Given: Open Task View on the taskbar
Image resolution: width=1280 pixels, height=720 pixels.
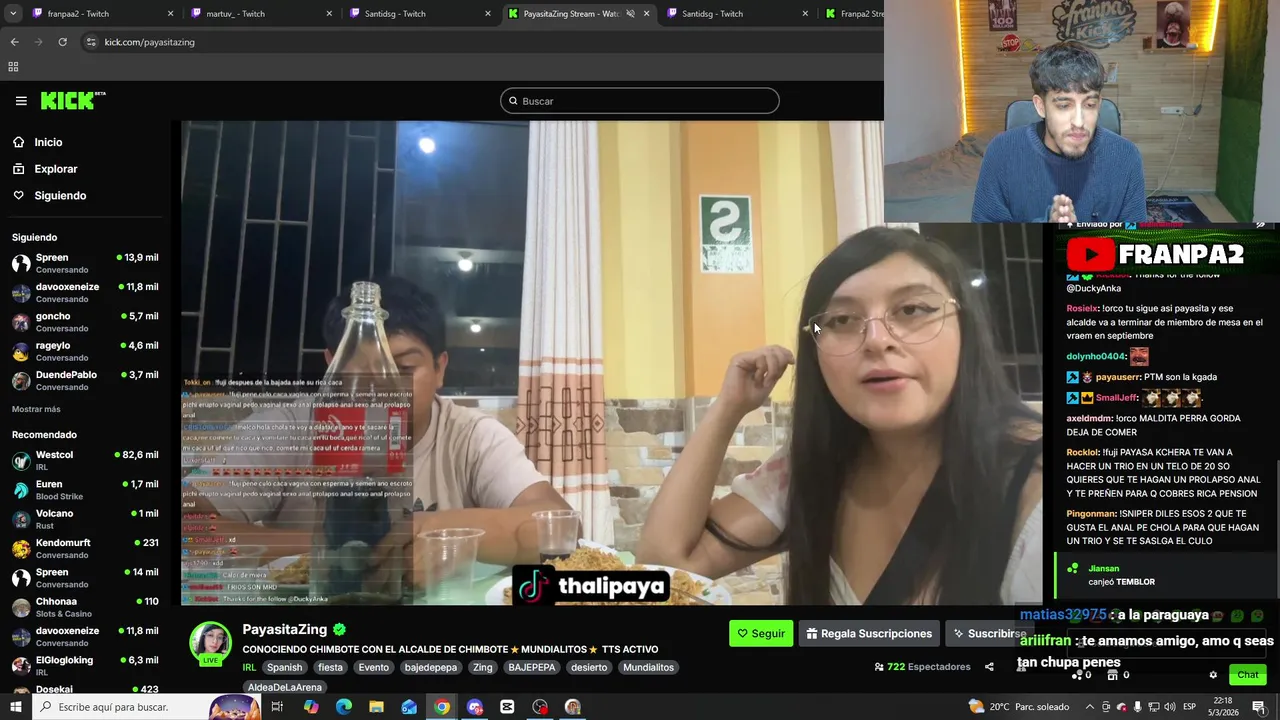Looking at the screenshot, I should pyautogui.click(x=277, y=707).
